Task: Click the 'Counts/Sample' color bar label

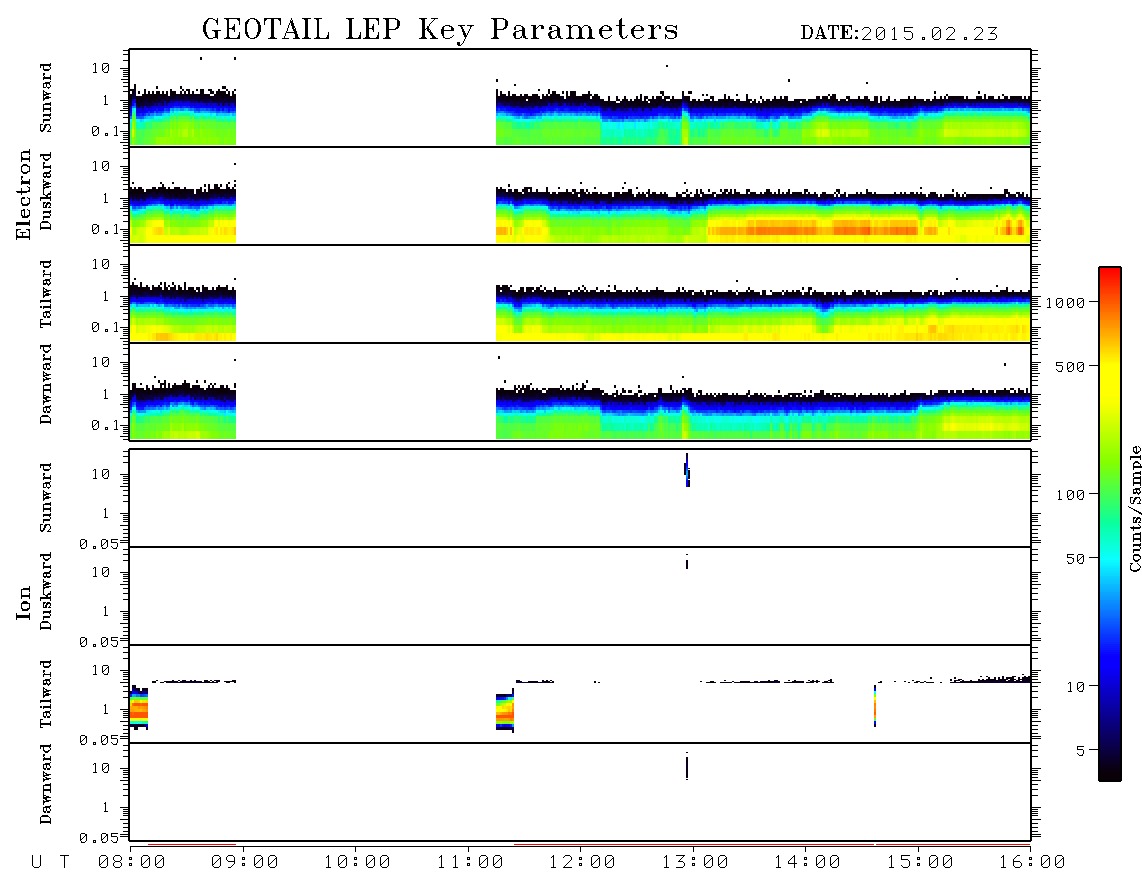Action: (x=1134, y=508)
